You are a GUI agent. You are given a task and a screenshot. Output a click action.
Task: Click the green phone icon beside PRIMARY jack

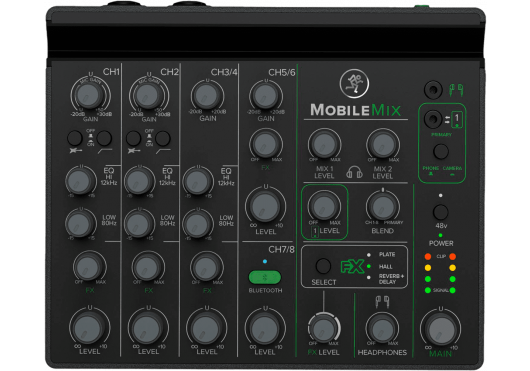click(457, 119)
